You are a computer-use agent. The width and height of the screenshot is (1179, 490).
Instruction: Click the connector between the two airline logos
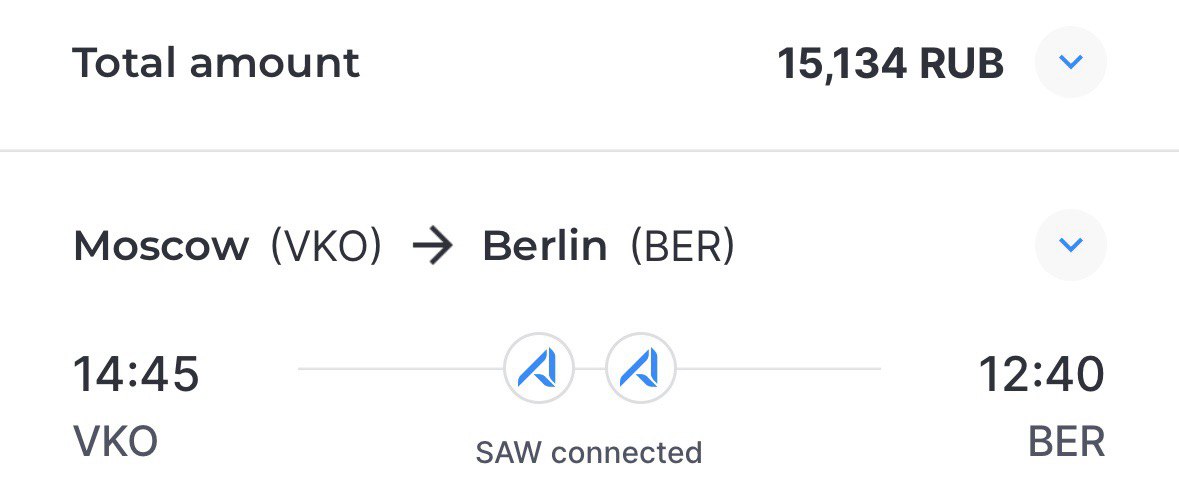point(590,369)
